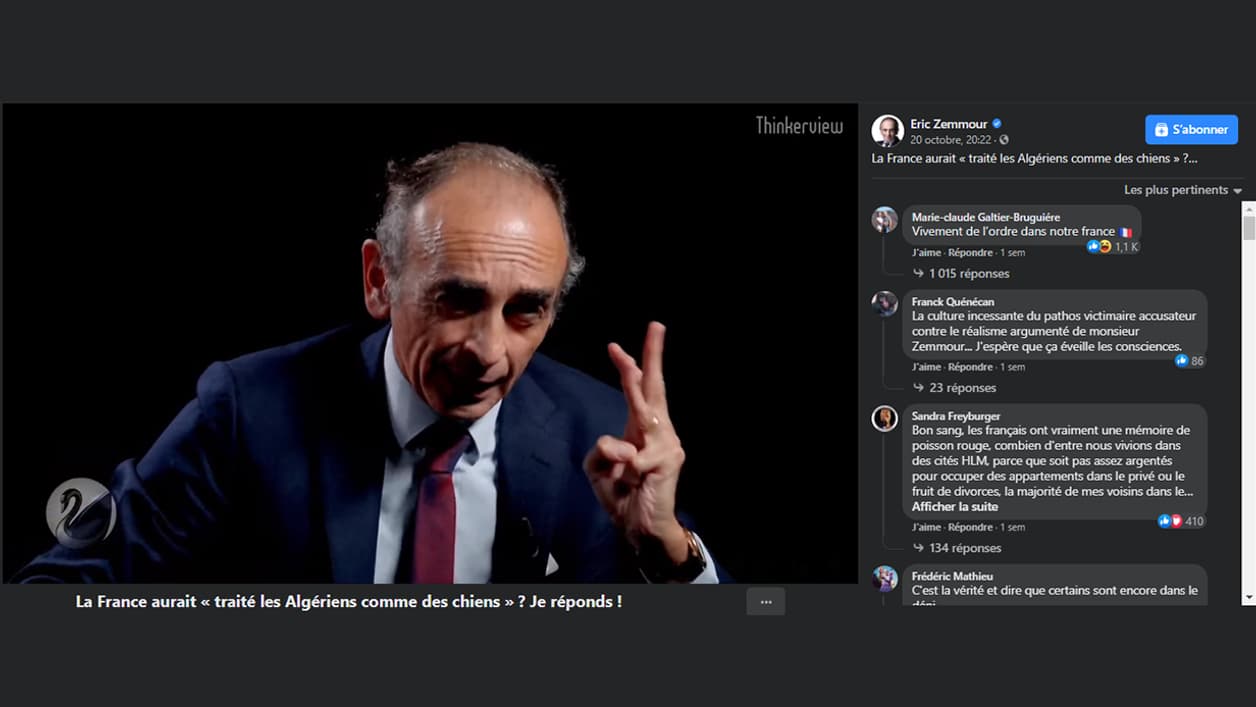This screenshot has width=1256, height=707.
Task: Click Franck Quénécan's avatar
Action: click(x=885, y=304)
